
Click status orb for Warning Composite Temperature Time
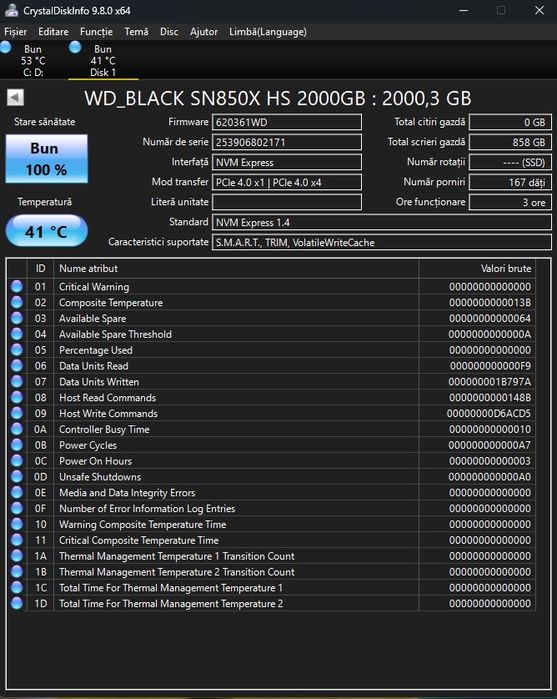point(17,524)
